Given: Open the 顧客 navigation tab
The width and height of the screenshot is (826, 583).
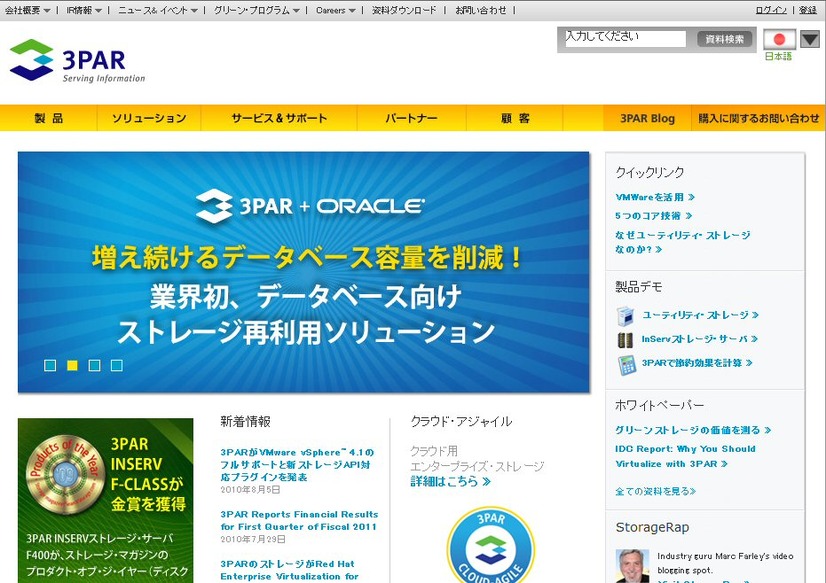Looking at the screenshot, I should (515, 118).
